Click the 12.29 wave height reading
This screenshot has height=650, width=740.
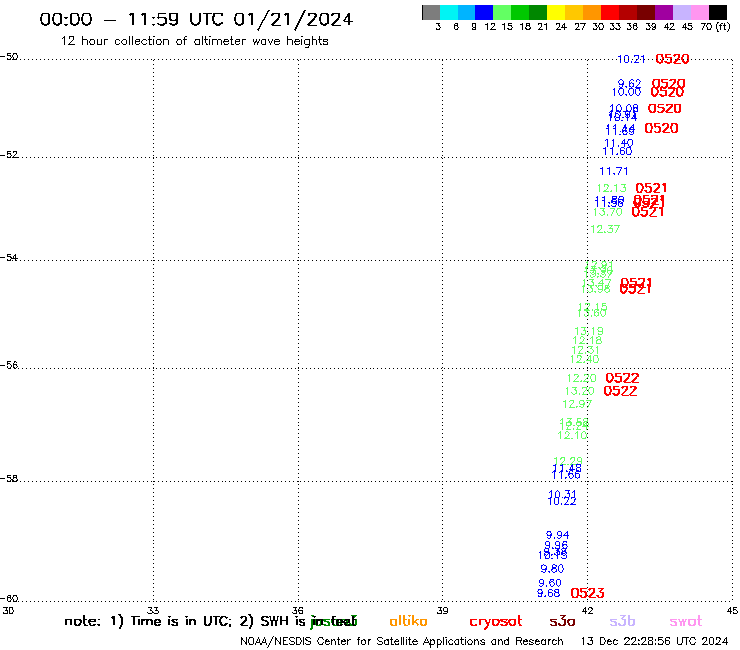coord(568,460)
